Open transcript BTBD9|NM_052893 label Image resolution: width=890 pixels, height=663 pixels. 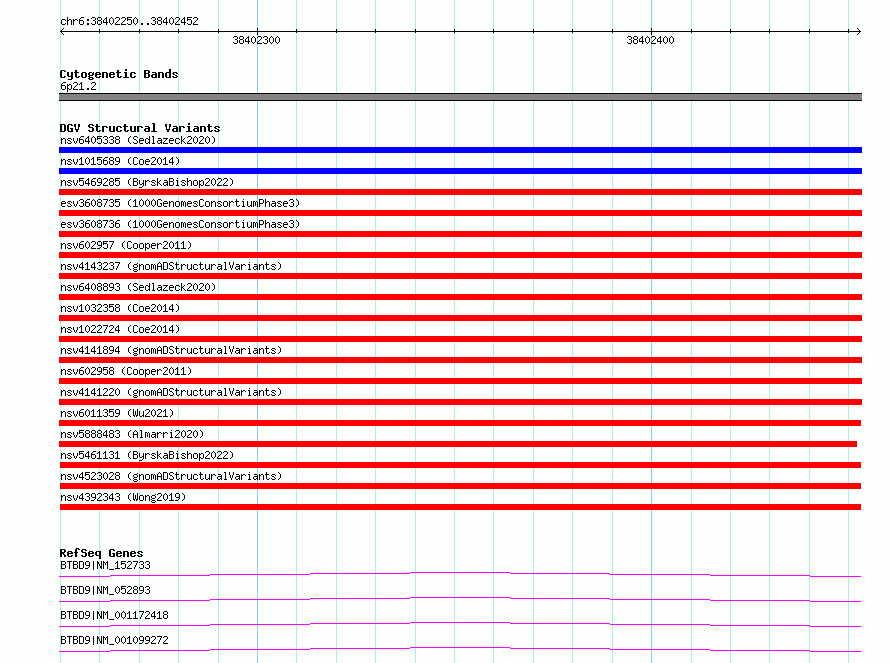point(105,590)
